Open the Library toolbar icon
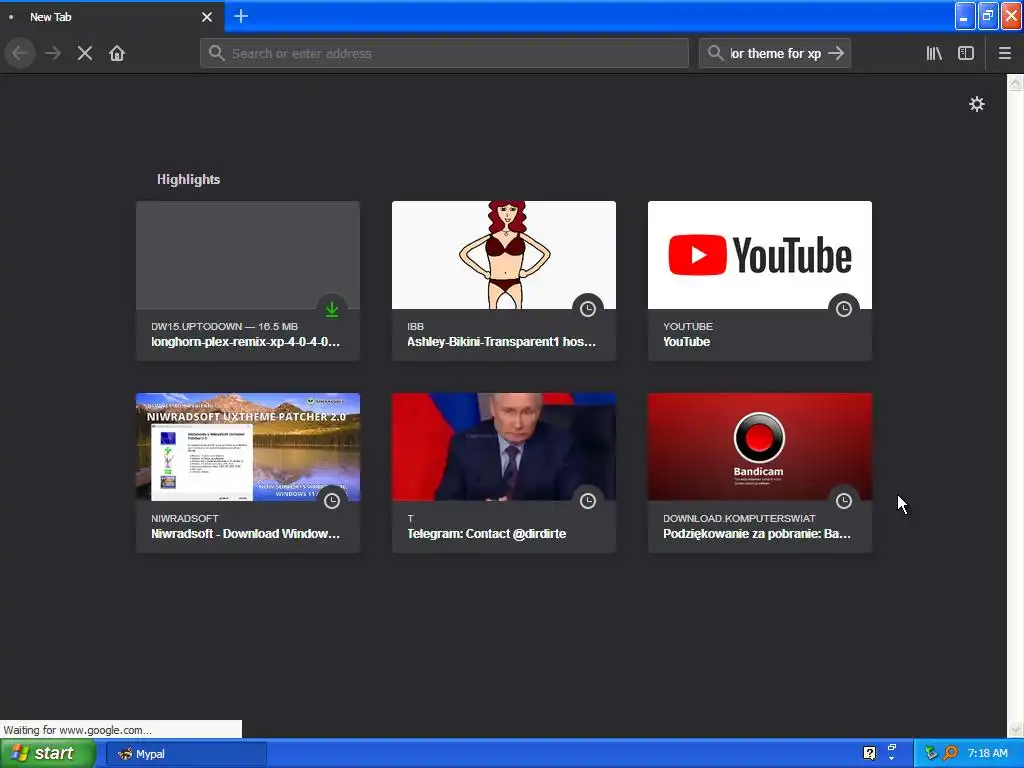 point(934,54)
